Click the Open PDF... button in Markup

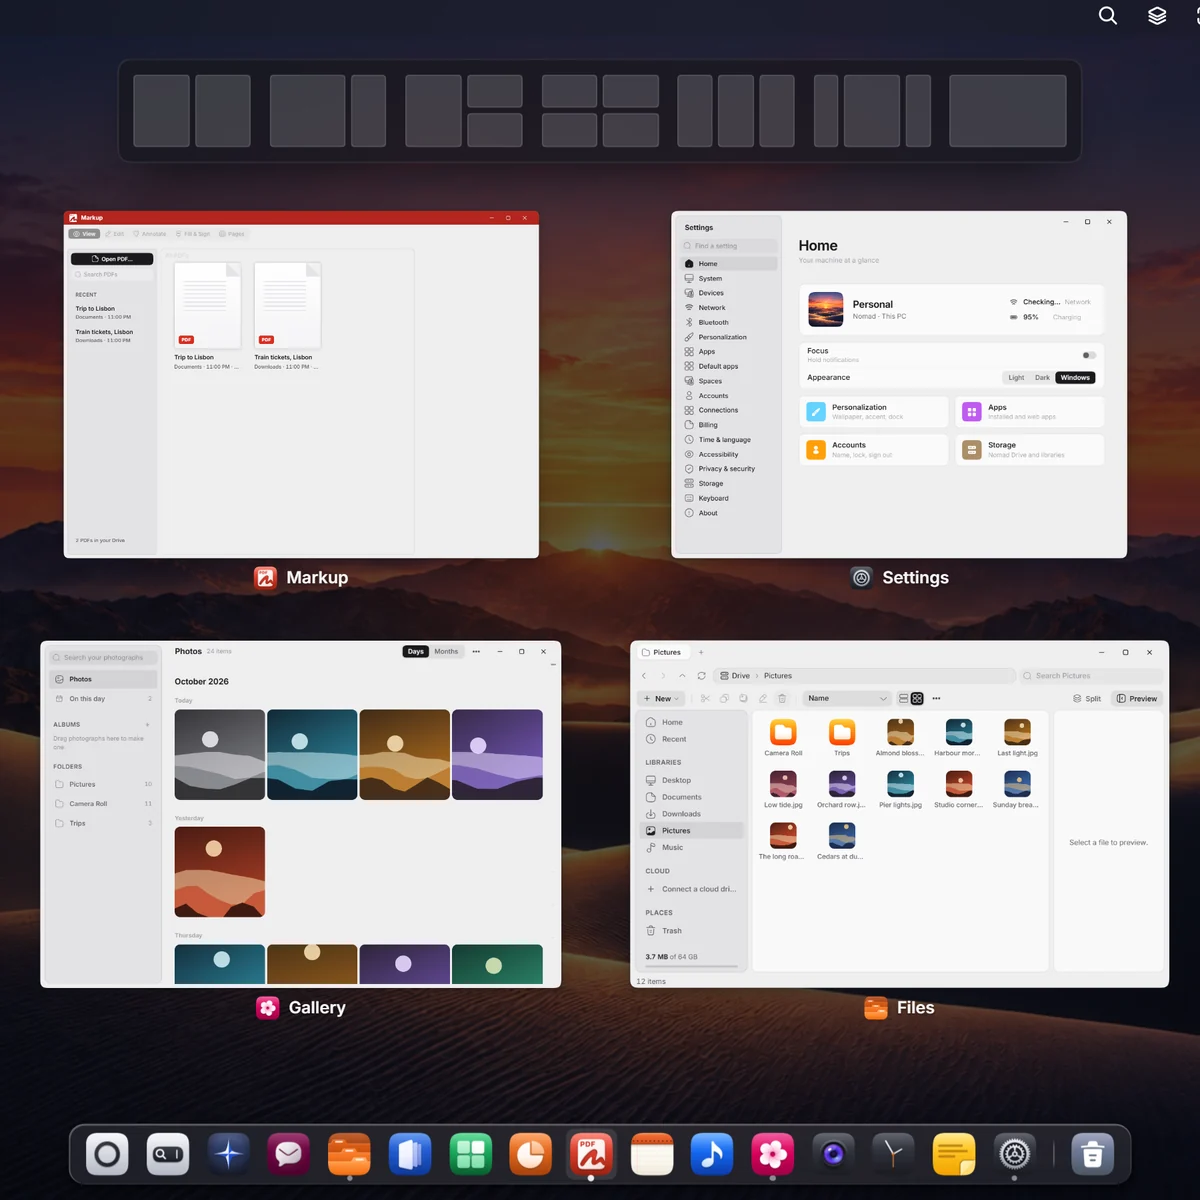pos(112,259)
